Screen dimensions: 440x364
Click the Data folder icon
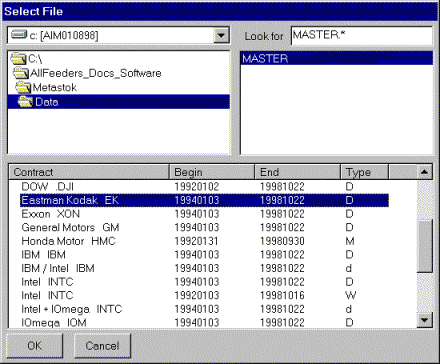(x=26, y=102)
